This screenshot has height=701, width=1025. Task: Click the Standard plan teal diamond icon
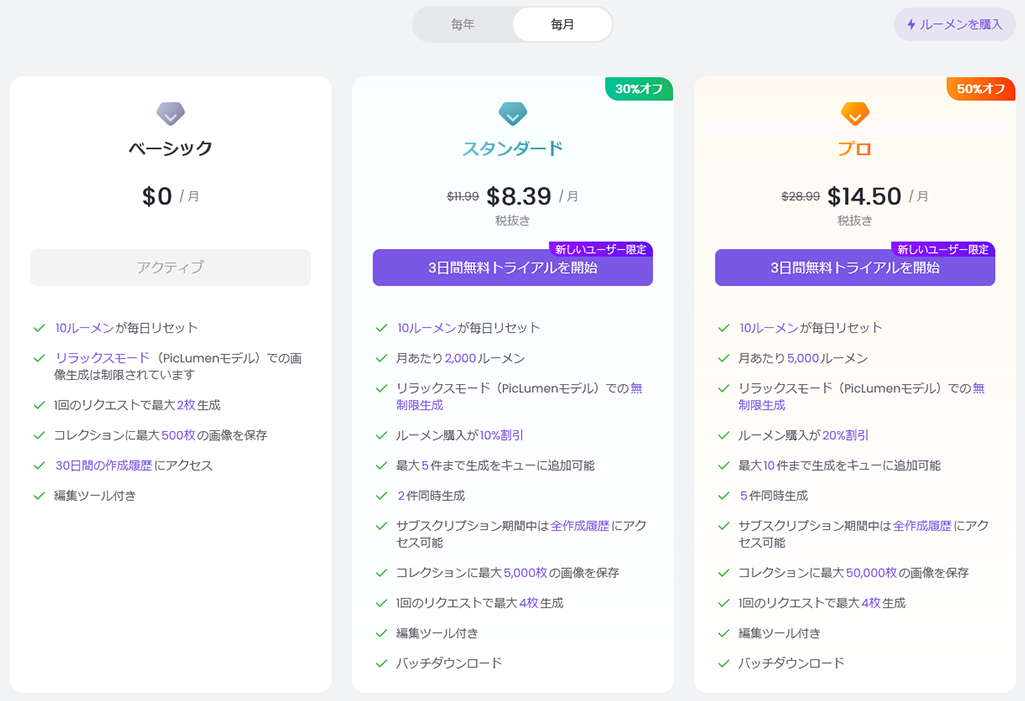point(512,114)
